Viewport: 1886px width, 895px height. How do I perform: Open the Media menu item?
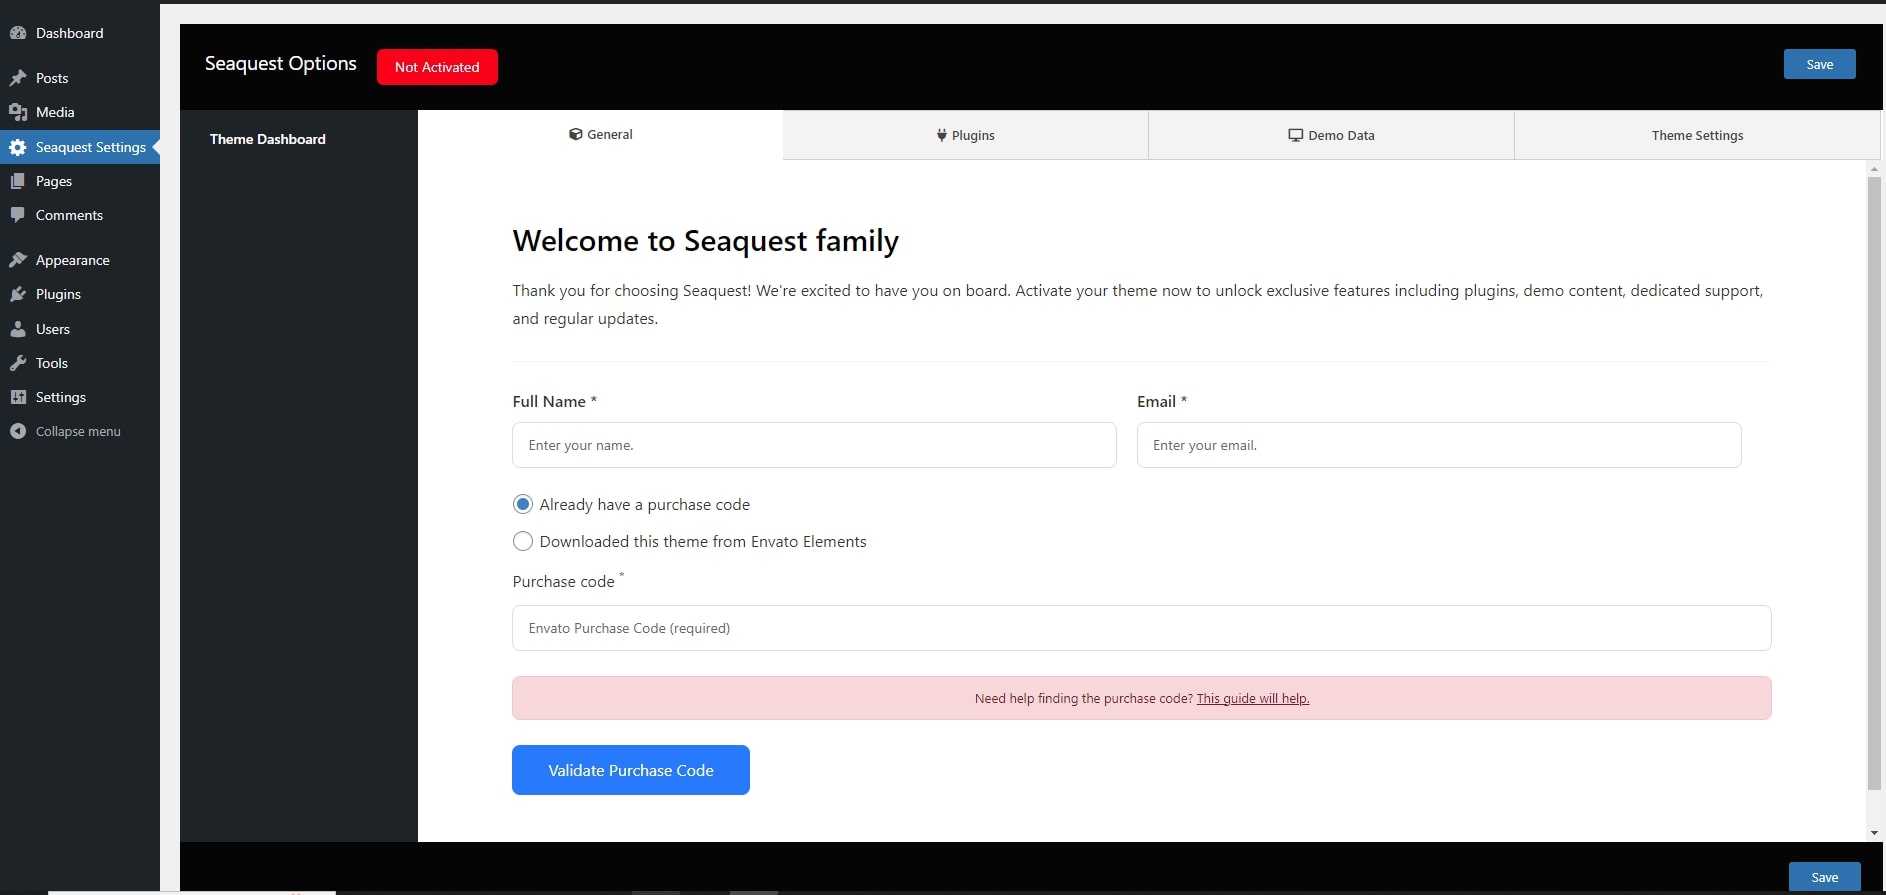click(80, 112)
